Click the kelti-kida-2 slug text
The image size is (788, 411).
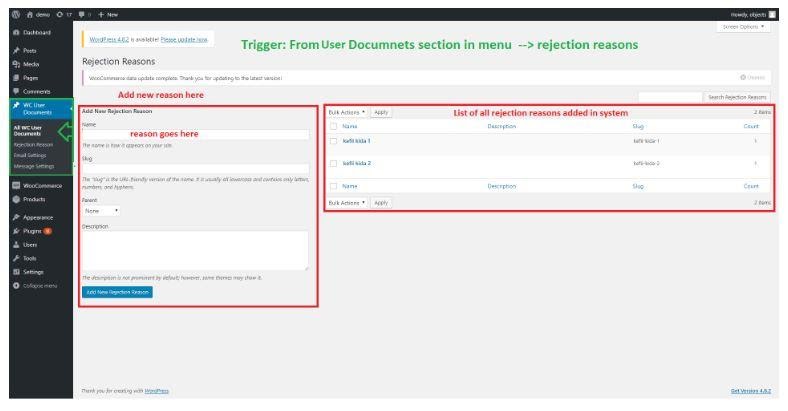click(646, 163)
